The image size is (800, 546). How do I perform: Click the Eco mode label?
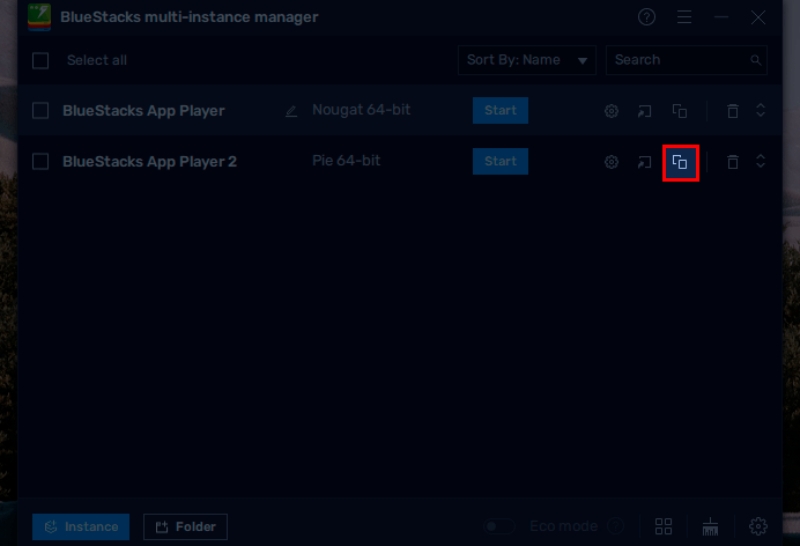[x=563, y=526]
